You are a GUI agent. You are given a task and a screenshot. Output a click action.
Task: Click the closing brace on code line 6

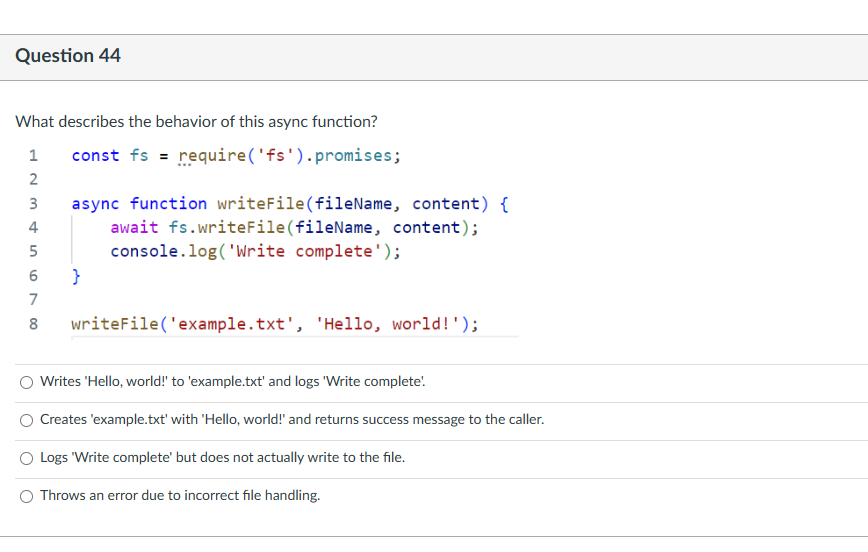(76, 276)
